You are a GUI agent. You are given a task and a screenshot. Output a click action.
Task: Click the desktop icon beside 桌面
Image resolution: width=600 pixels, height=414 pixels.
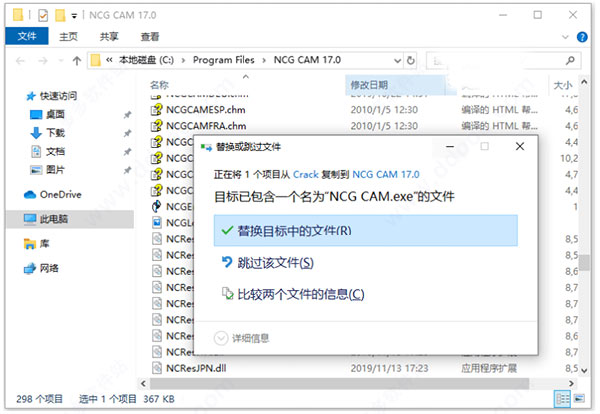[x=36, y=114]
